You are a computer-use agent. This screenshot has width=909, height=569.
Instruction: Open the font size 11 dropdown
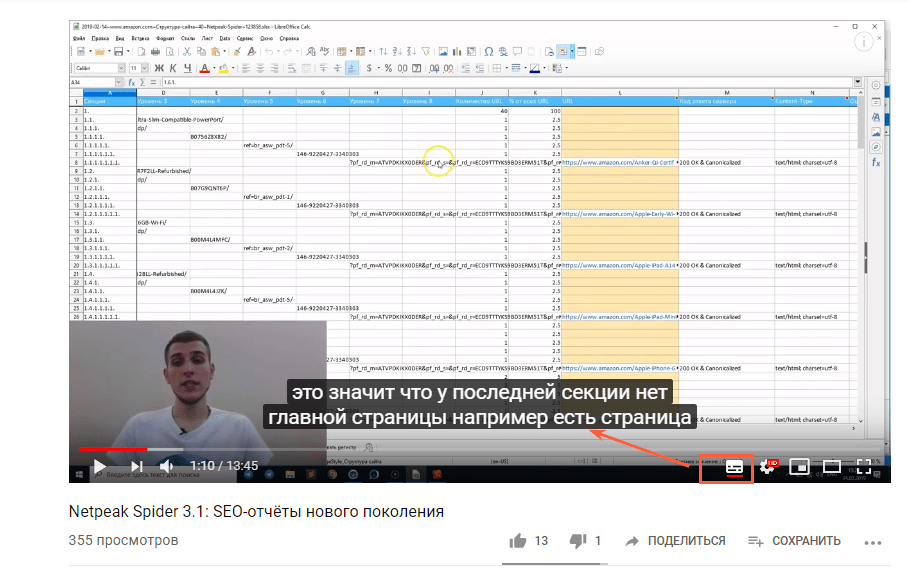click(x=144, y=68)
